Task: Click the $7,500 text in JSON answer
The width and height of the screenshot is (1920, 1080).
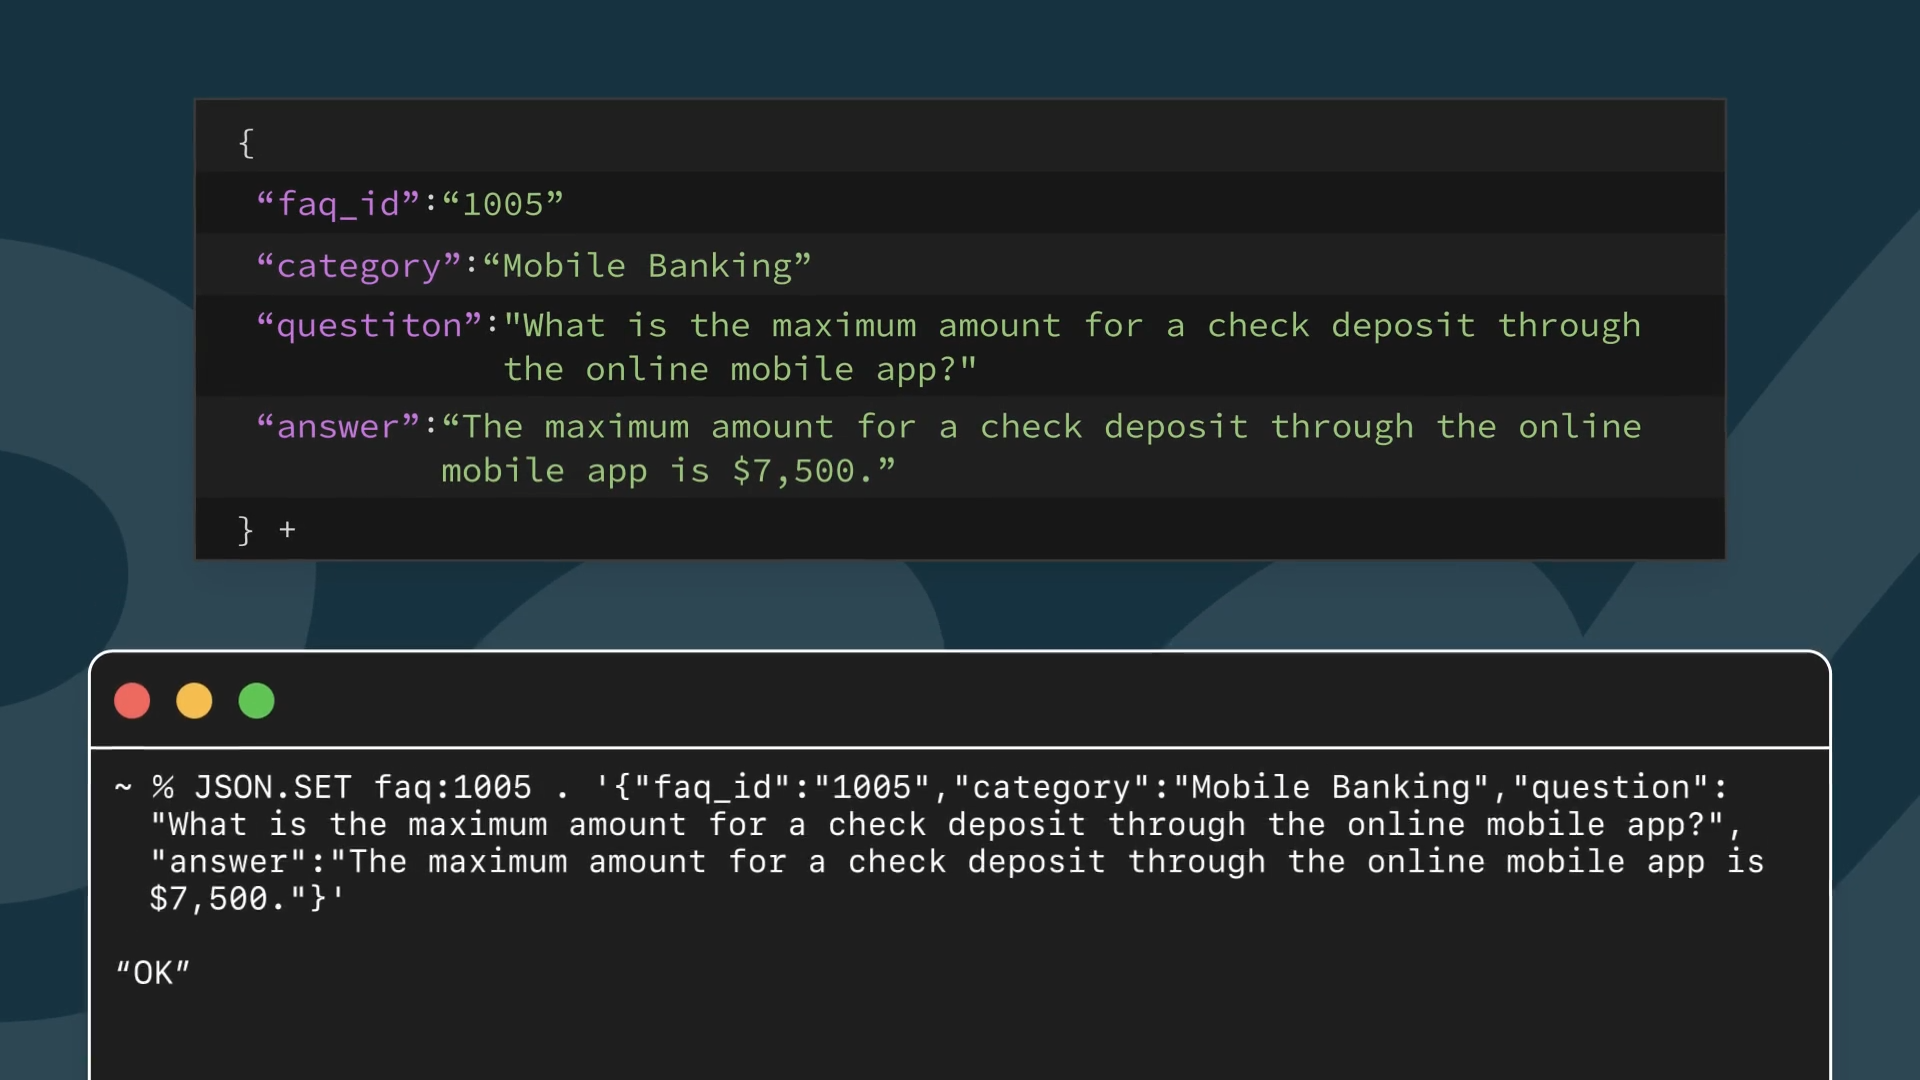Action: [x=794, y=471]
